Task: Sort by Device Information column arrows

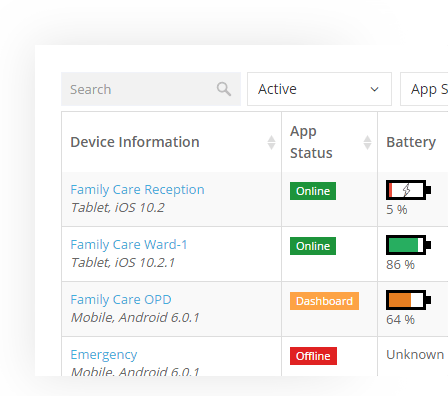Action: coord(271,142)
